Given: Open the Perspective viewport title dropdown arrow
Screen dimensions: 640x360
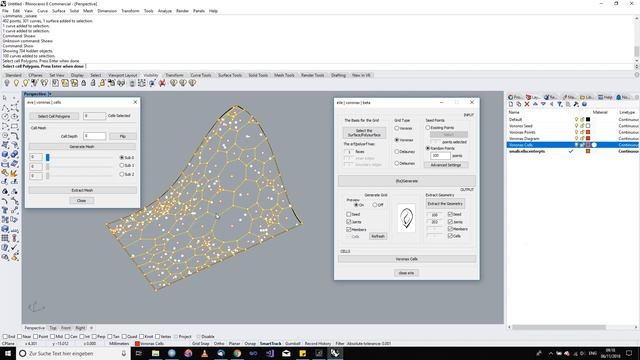Looking at the screenshot, I should coord(50,94).
